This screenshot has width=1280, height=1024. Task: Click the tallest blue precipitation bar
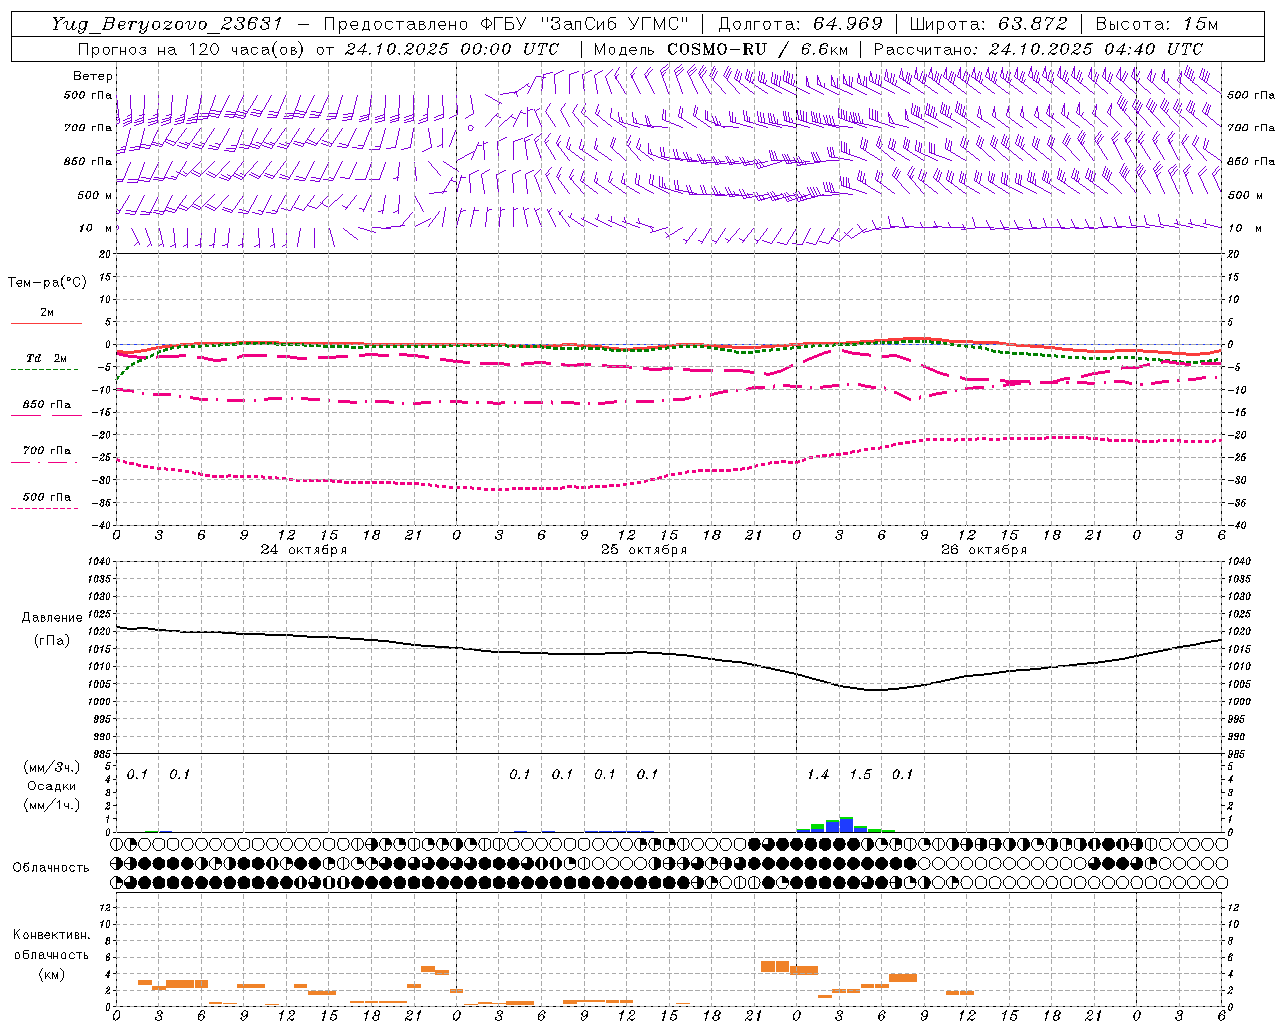point(846,825)
